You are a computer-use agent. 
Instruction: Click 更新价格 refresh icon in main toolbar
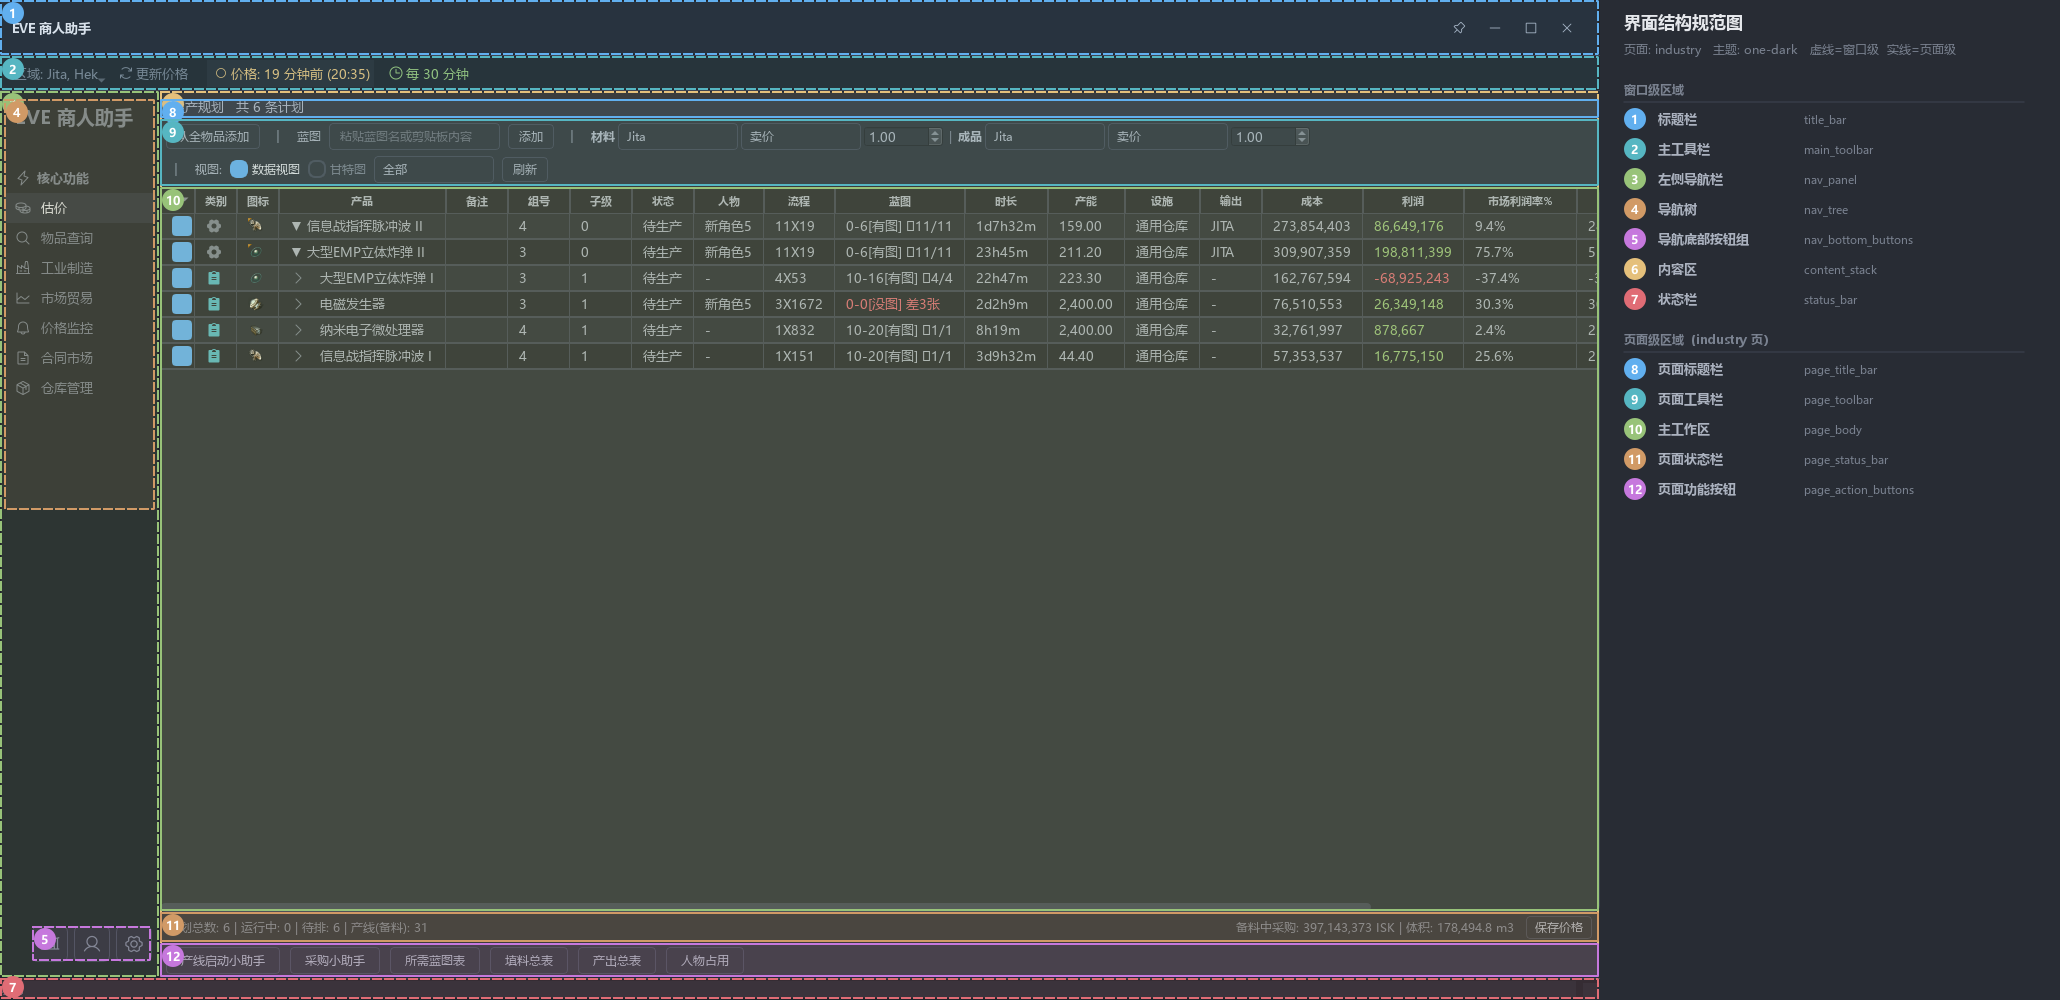126,74
